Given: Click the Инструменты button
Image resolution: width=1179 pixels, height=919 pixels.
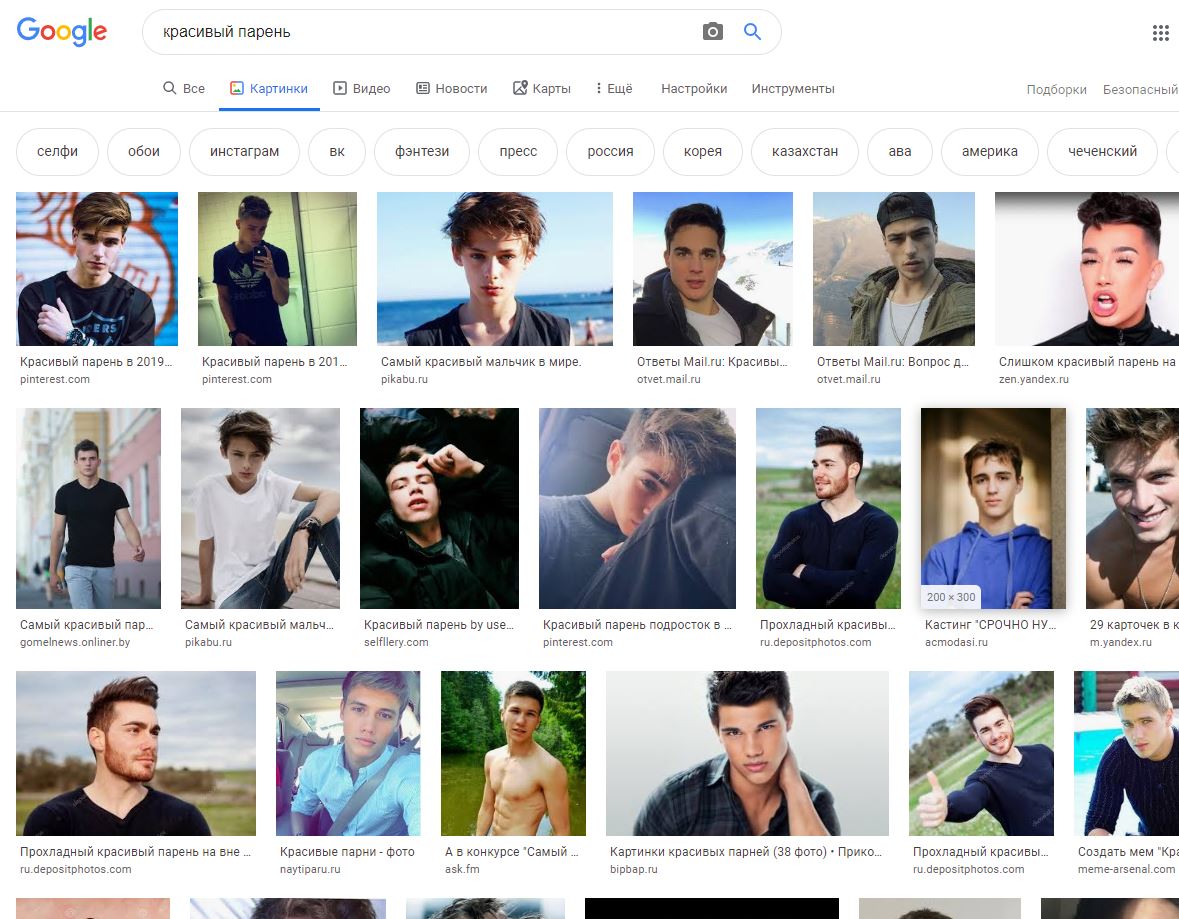Looking at the screenshot, I should tap(793, 89).
